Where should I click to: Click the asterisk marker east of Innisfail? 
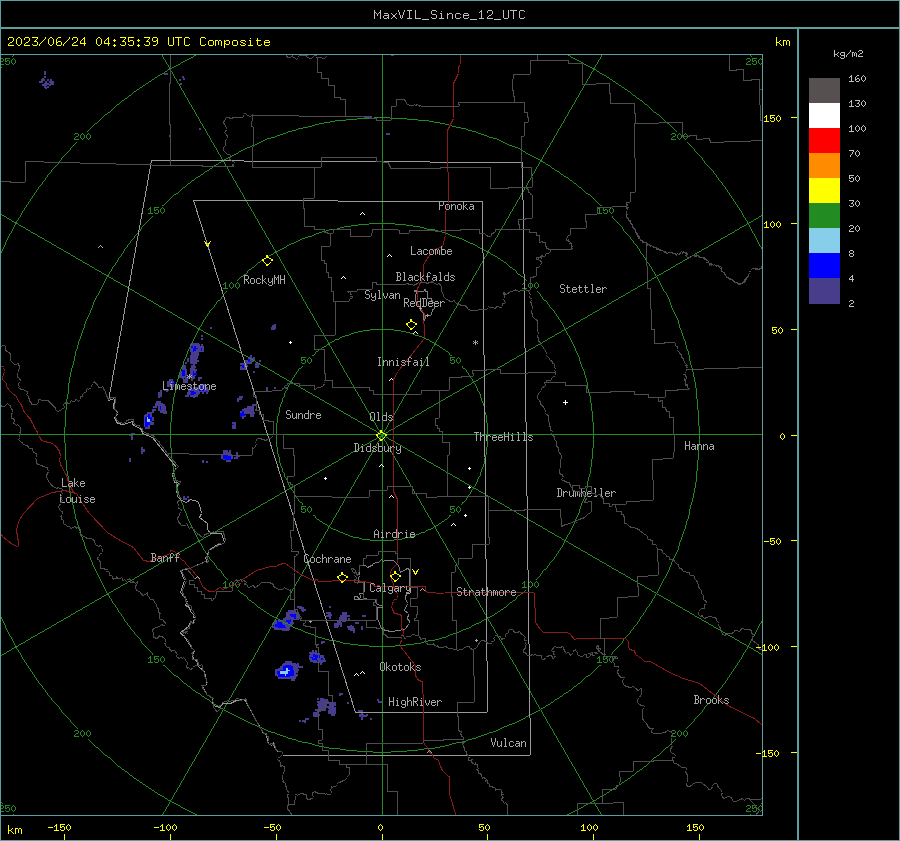pyautogui.click(x=475, y=343)
